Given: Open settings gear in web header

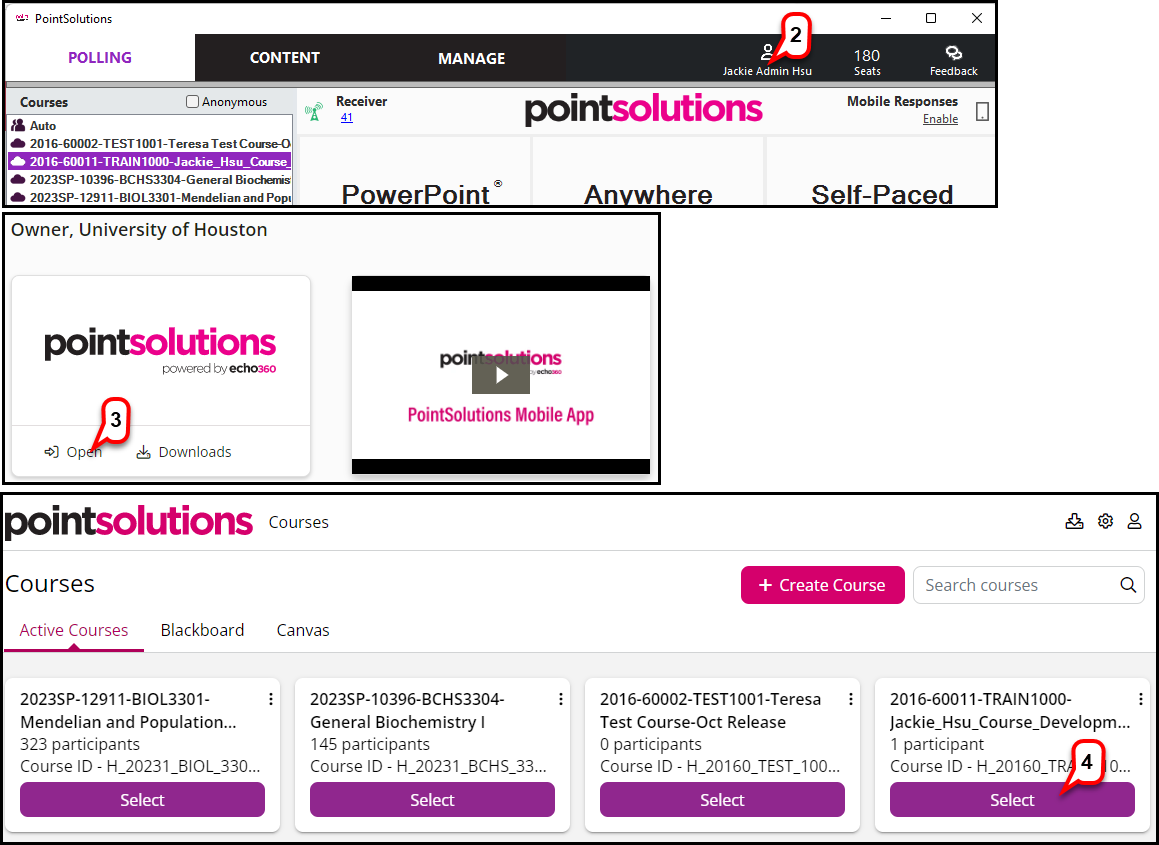Looking at the screenshot, I should [x=1105, y=521].
